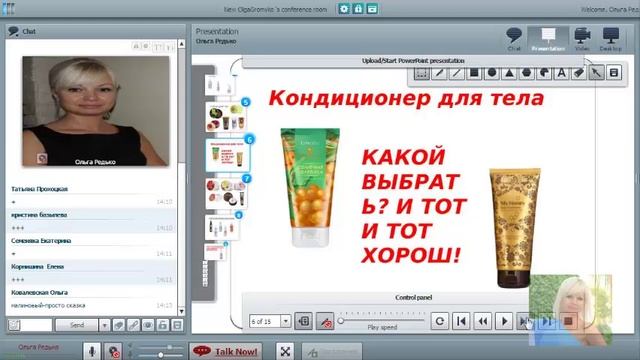Select chat user Ковалевская Ольга

[39, 293]
